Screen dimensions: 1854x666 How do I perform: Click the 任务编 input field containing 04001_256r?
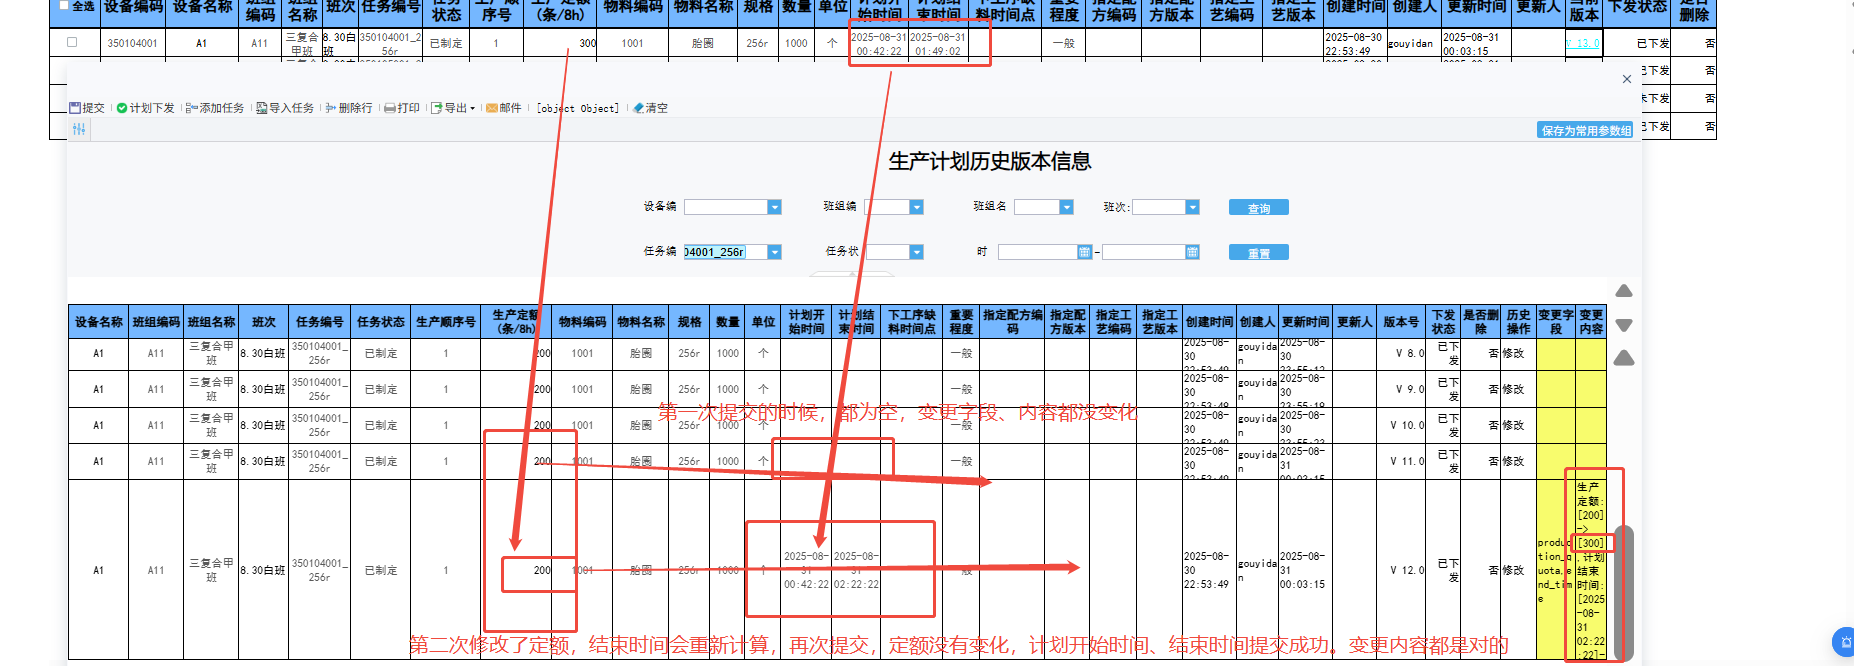(x=725, y=252)
